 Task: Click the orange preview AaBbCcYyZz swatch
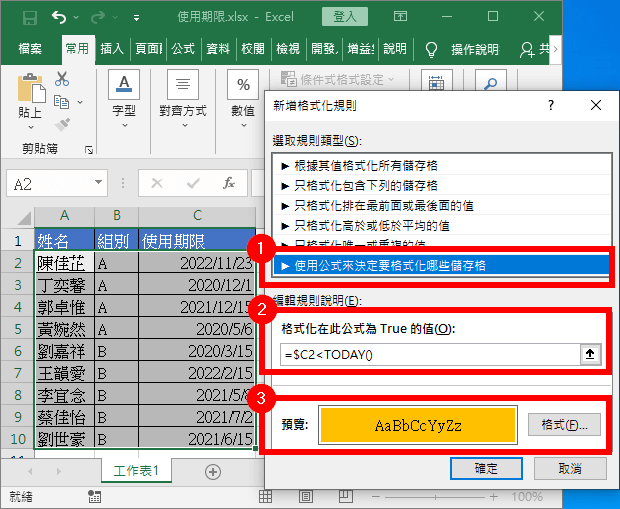[418, 425]
